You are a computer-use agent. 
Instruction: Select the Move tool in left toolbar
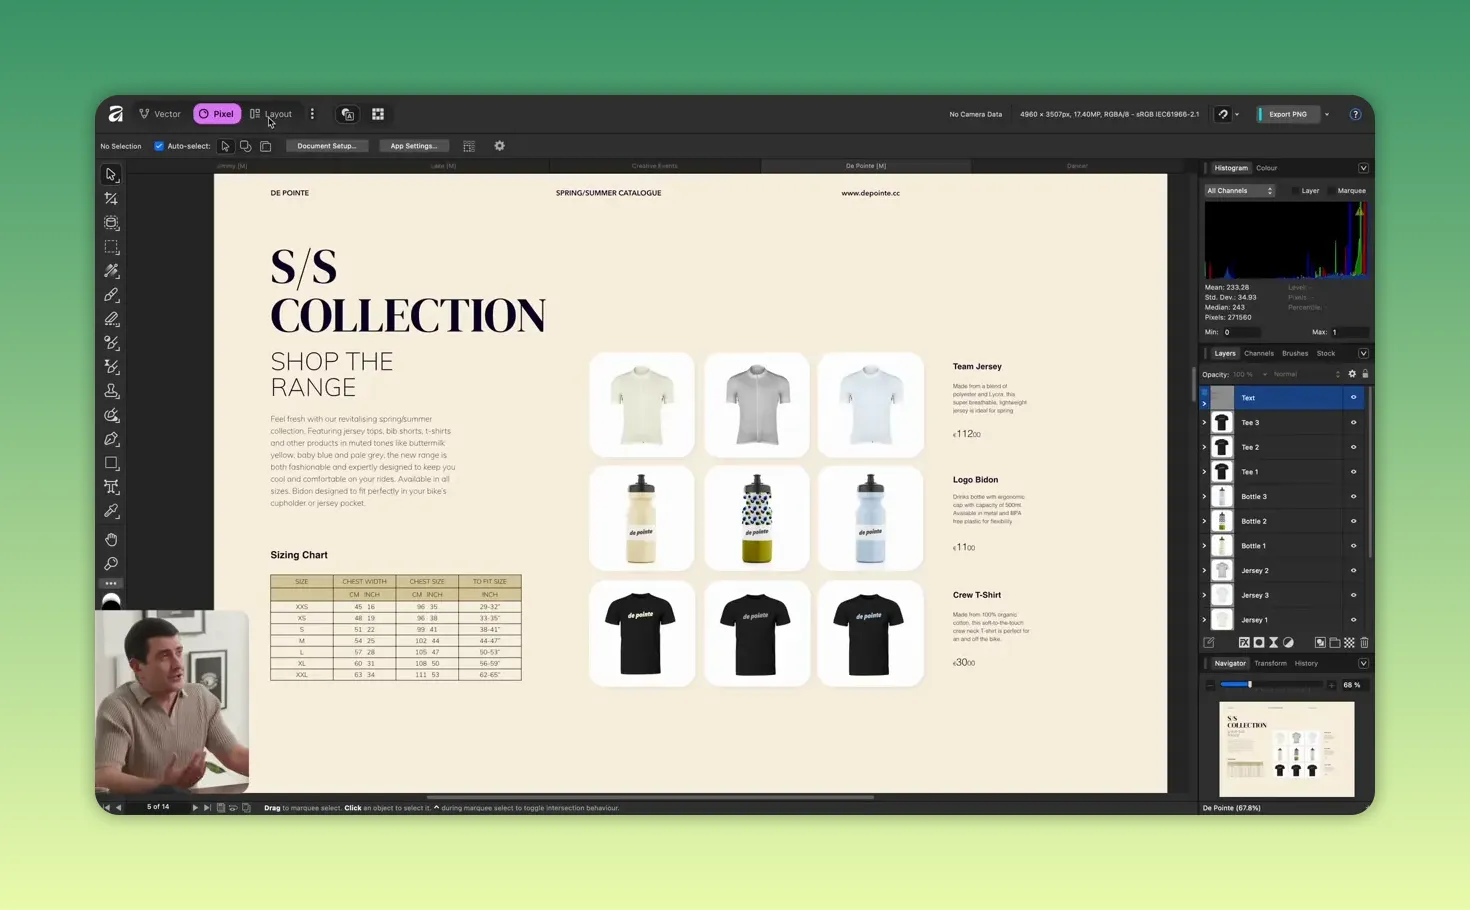111,174
